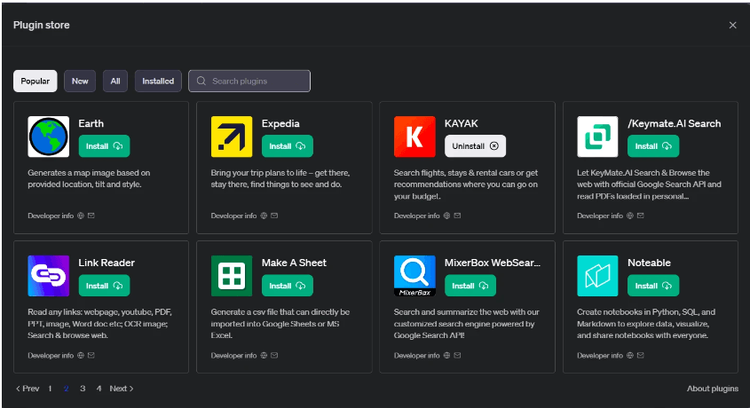Click the KAYAK description about flights
The width and height of the screenshot is (750, 408).
click(x=465, y=184)
